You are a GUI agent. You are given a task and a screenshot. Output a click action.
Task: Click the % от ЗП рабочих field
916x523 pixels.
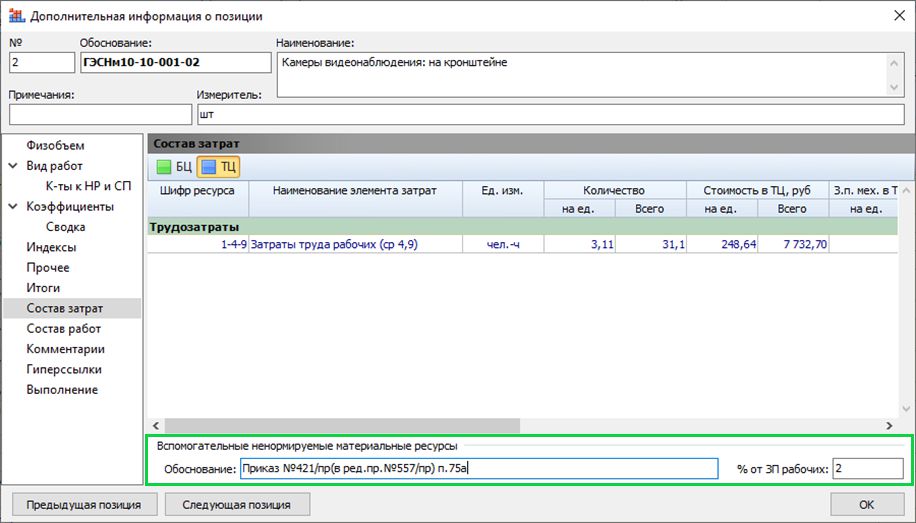868,469
